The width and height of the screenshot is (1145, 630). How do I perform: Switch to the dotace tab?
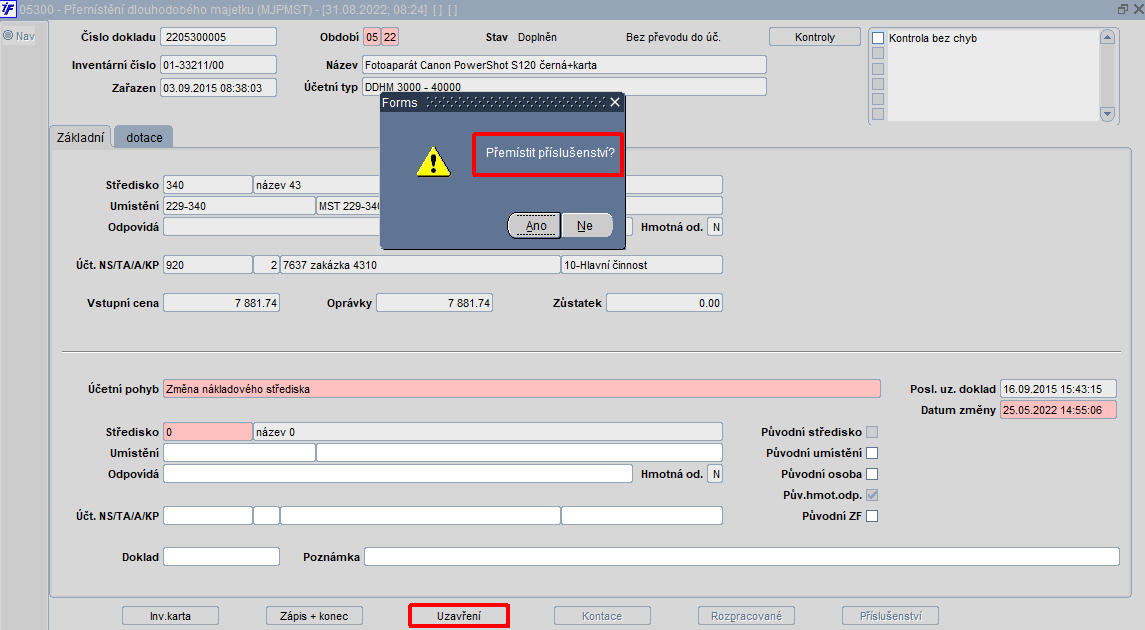144,137
